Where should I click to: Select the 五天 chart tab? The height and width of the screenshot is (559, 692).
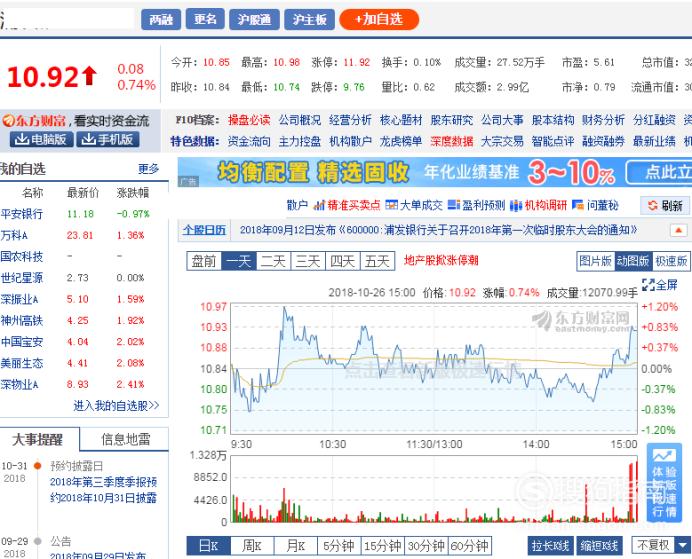click(x=377, y=261)
